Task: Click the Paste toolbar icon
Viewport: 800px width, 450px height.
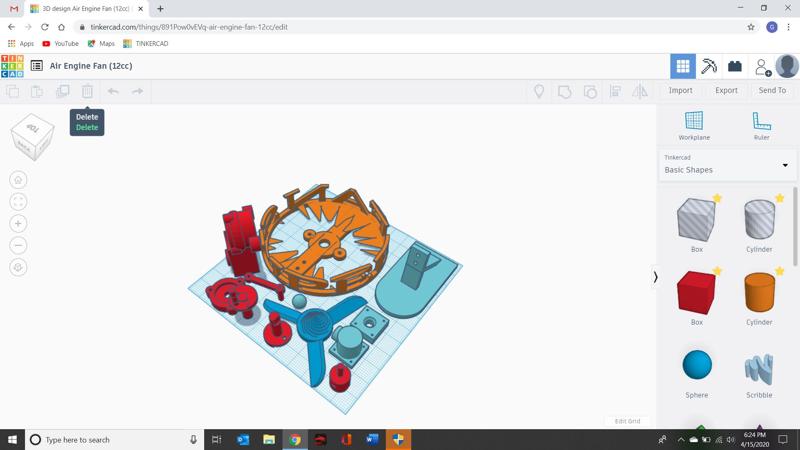Action: [x=37, y=91]
